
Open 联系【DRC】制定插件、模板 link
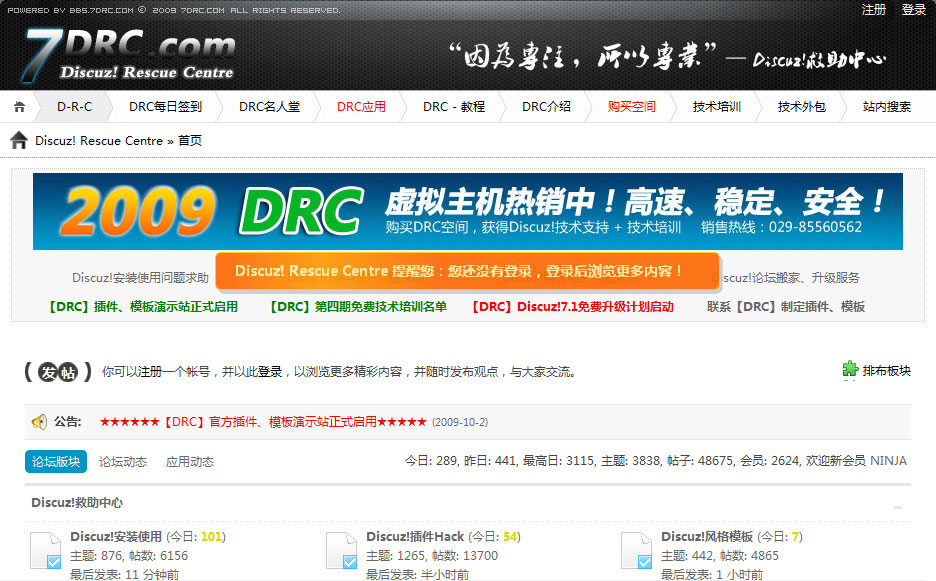(786, 307)
